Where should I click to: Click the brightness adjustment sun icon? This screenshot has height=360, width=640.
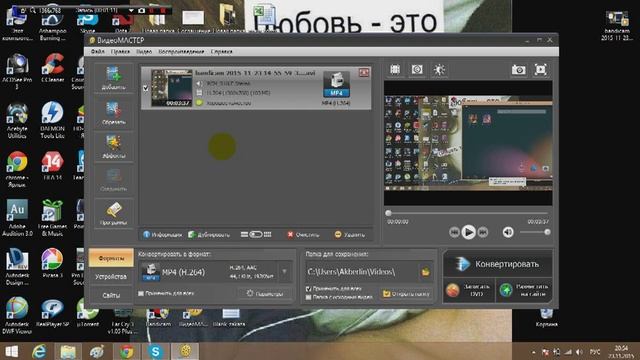439,69
